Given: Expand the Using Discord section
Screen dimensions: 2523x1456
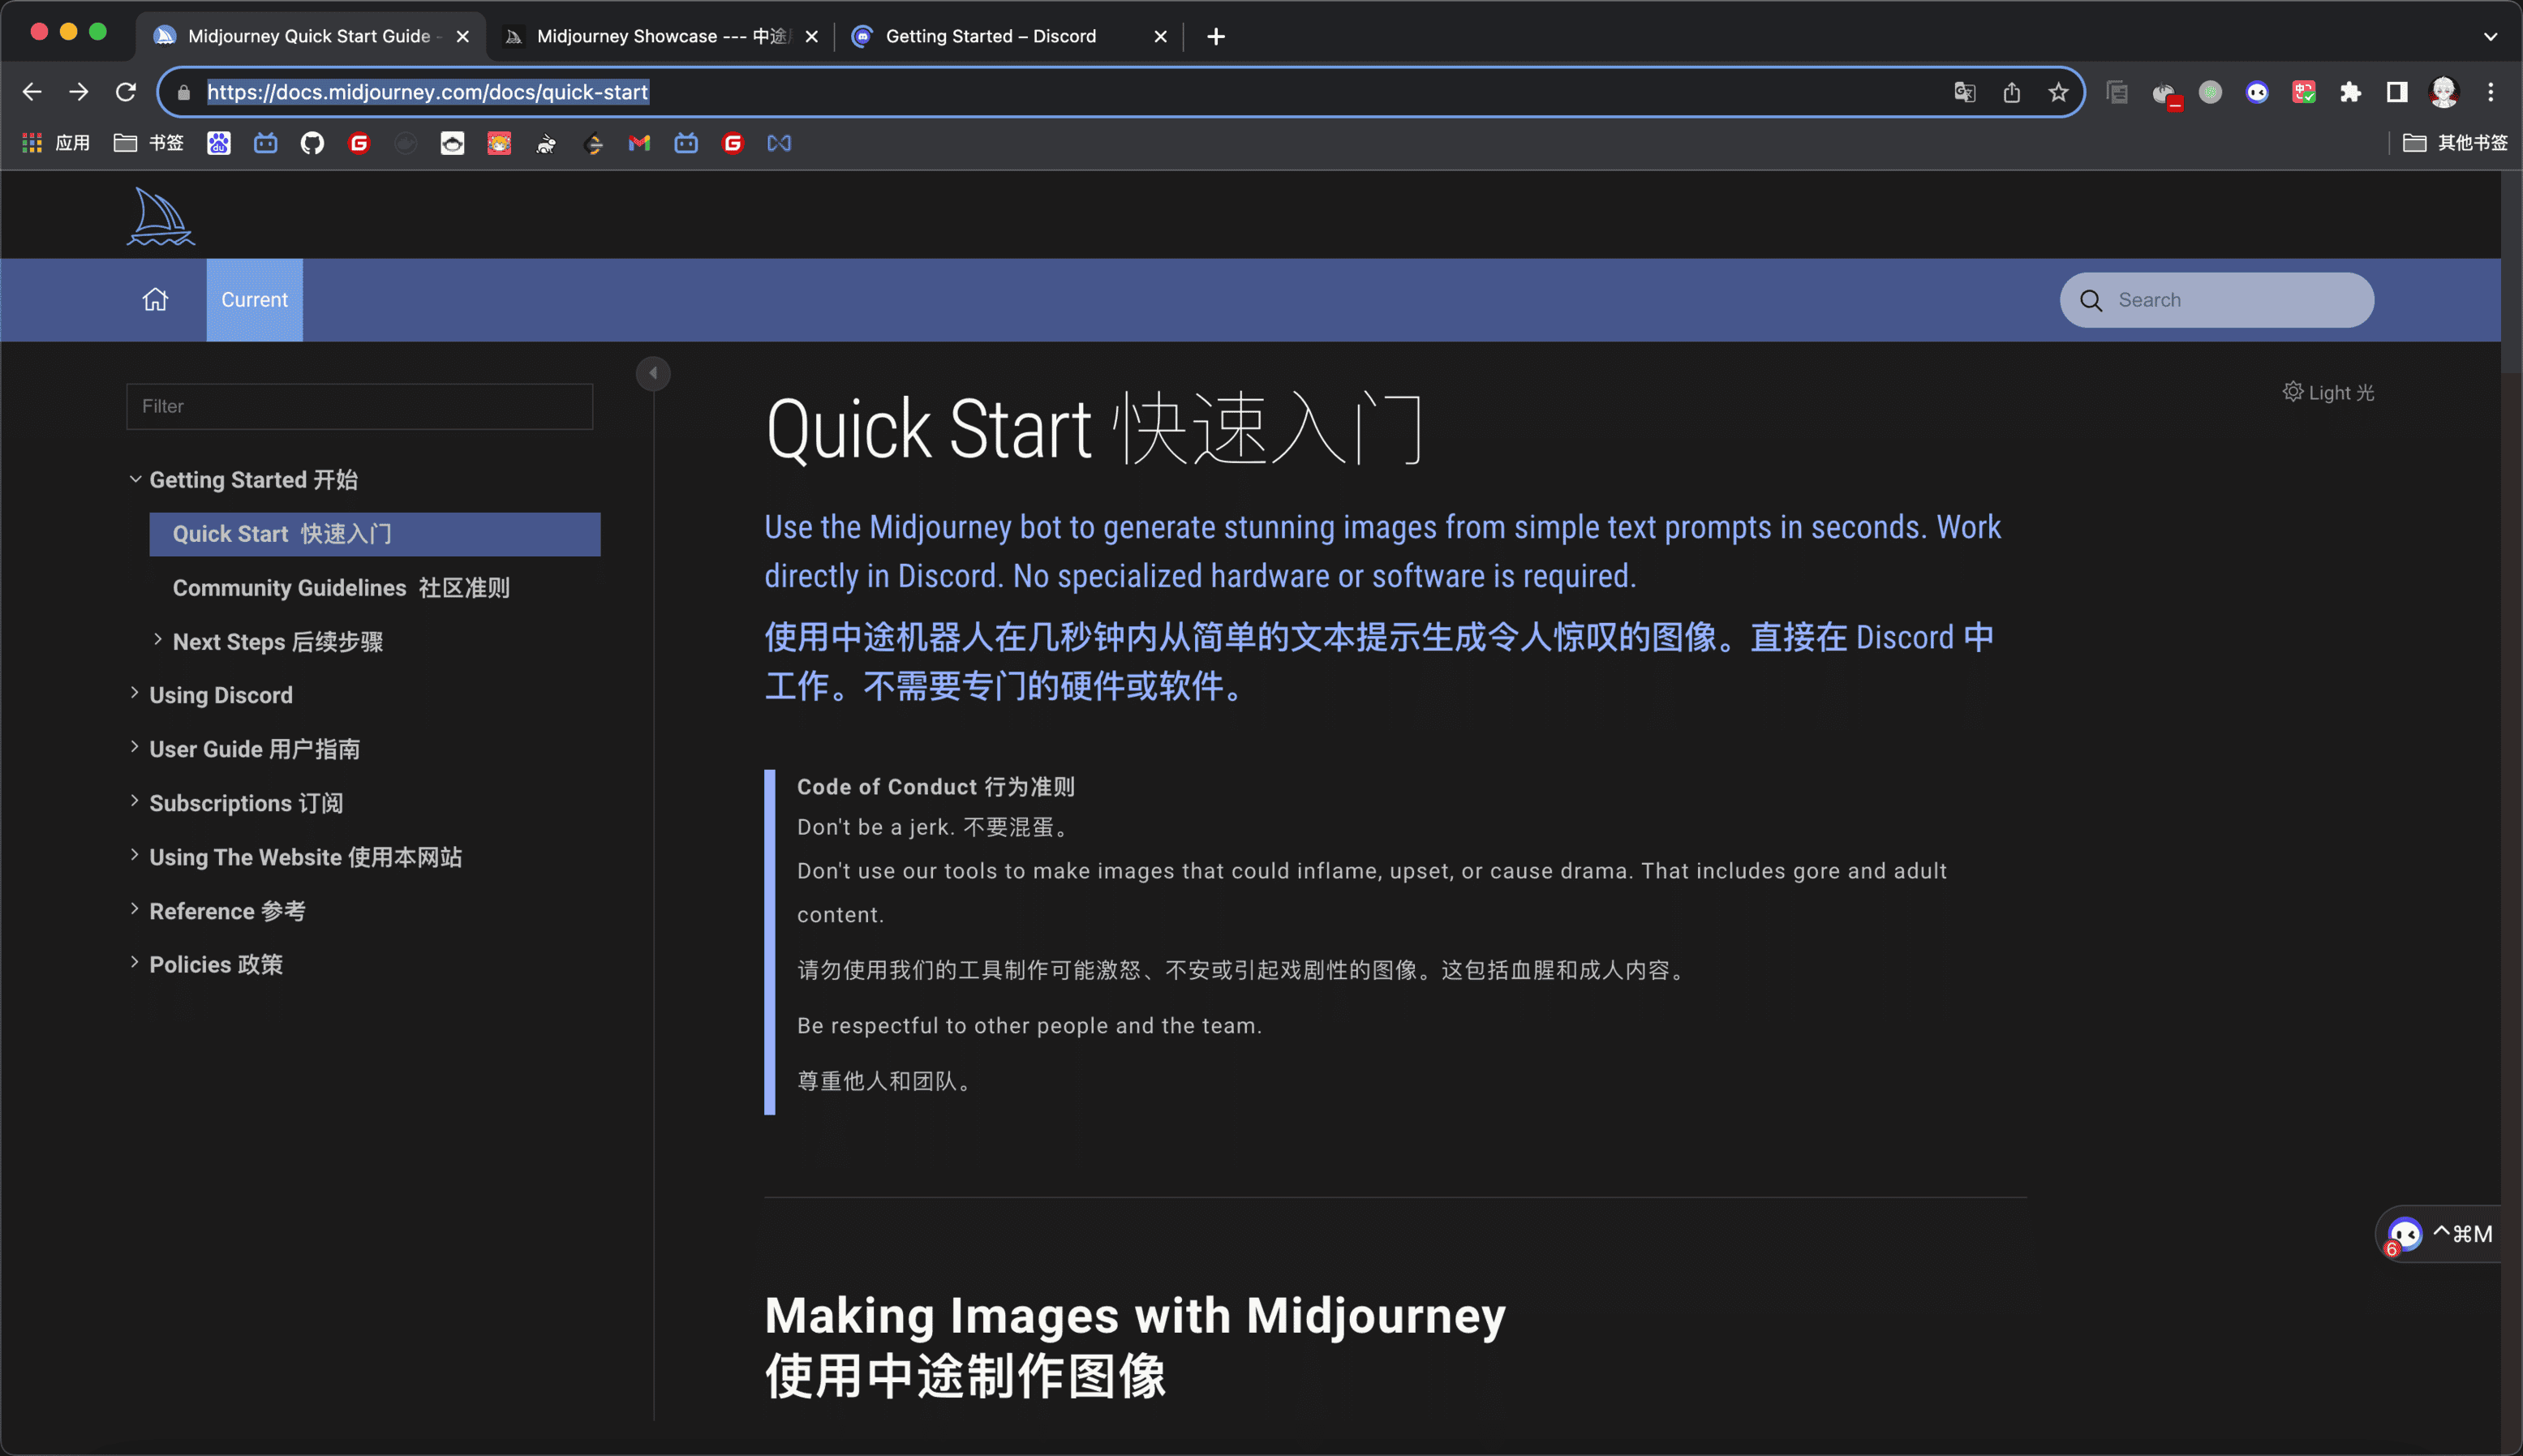Looking at the screenshot, I should pos(220,694).
